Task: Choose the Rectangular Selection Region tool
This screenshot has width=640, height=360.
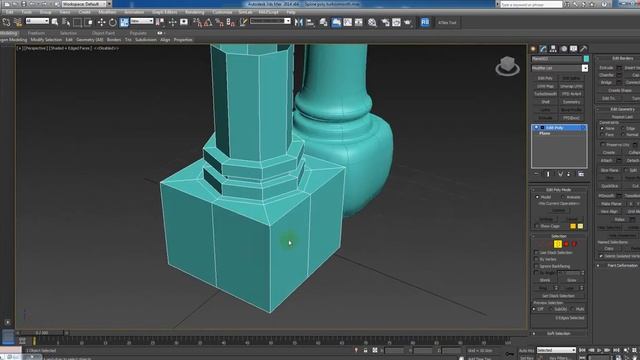Action: pyautogui.click(x=77, y=22)
